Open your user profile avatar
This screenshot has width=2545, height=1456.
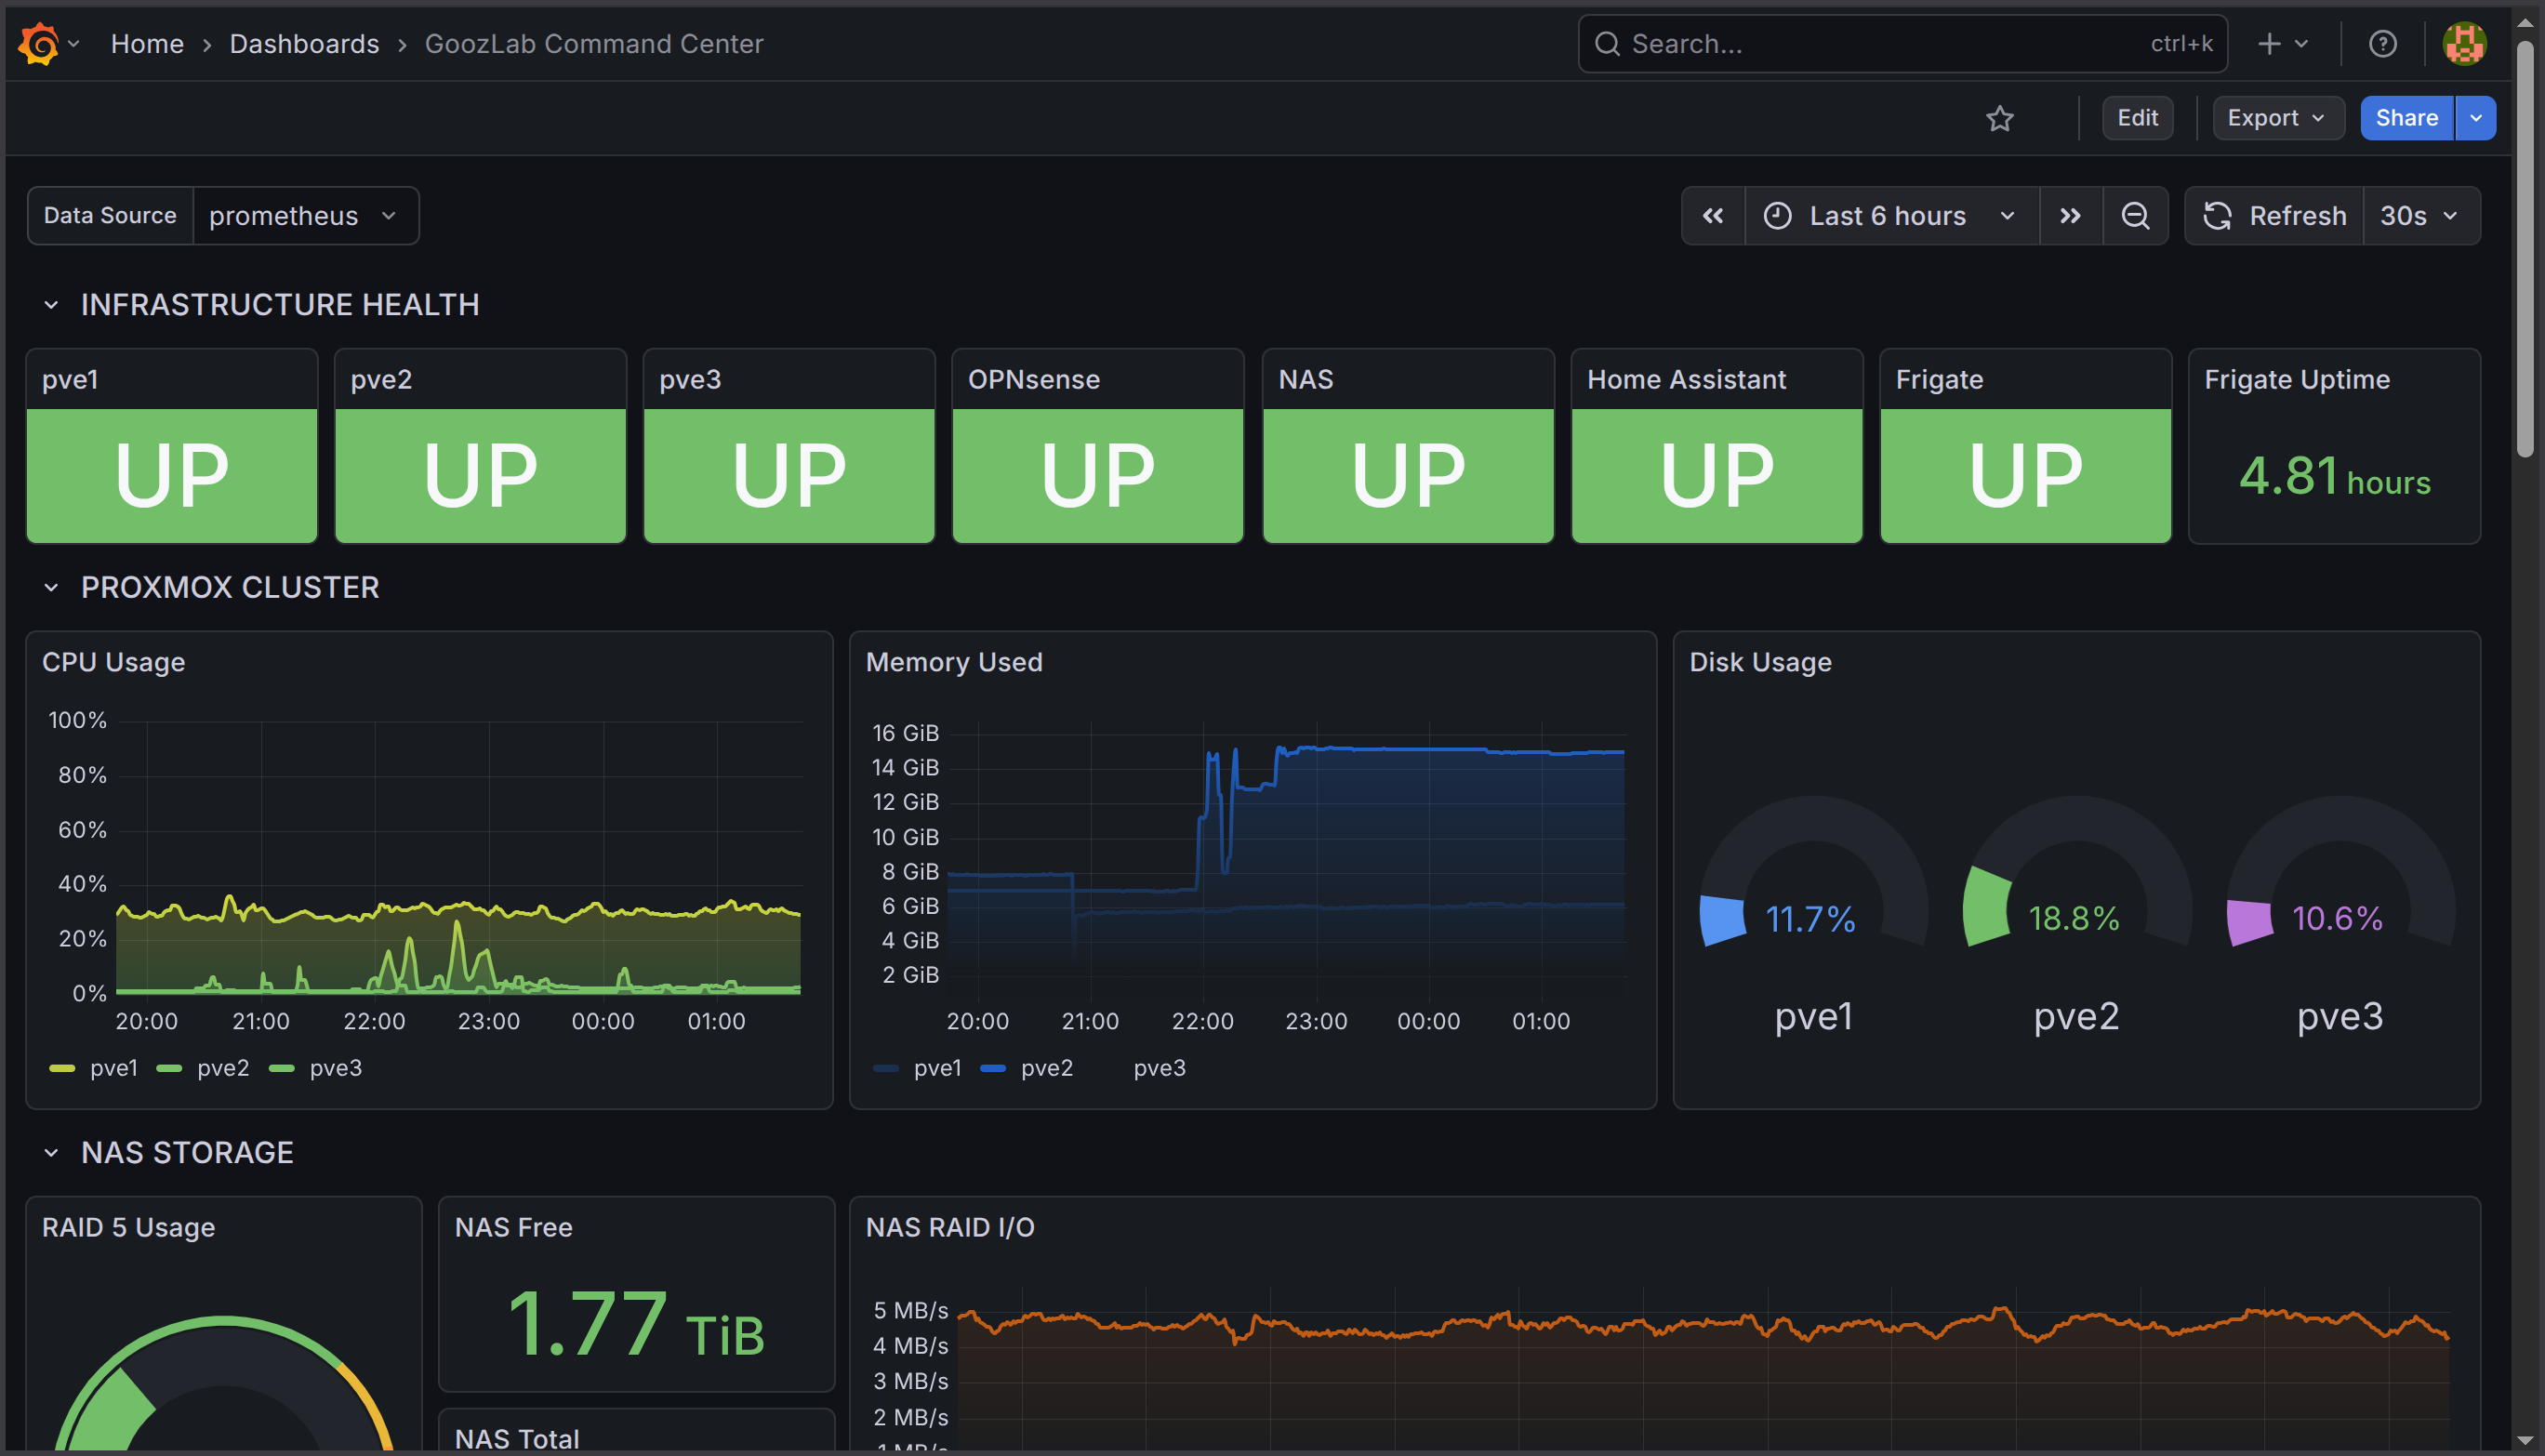pos(2463,43)
